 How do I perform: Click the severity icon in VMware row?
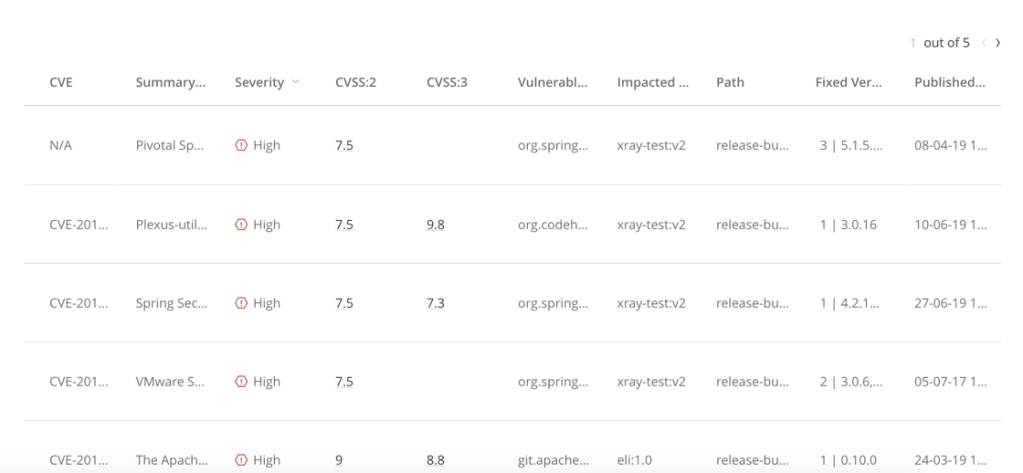coord(241,381)
